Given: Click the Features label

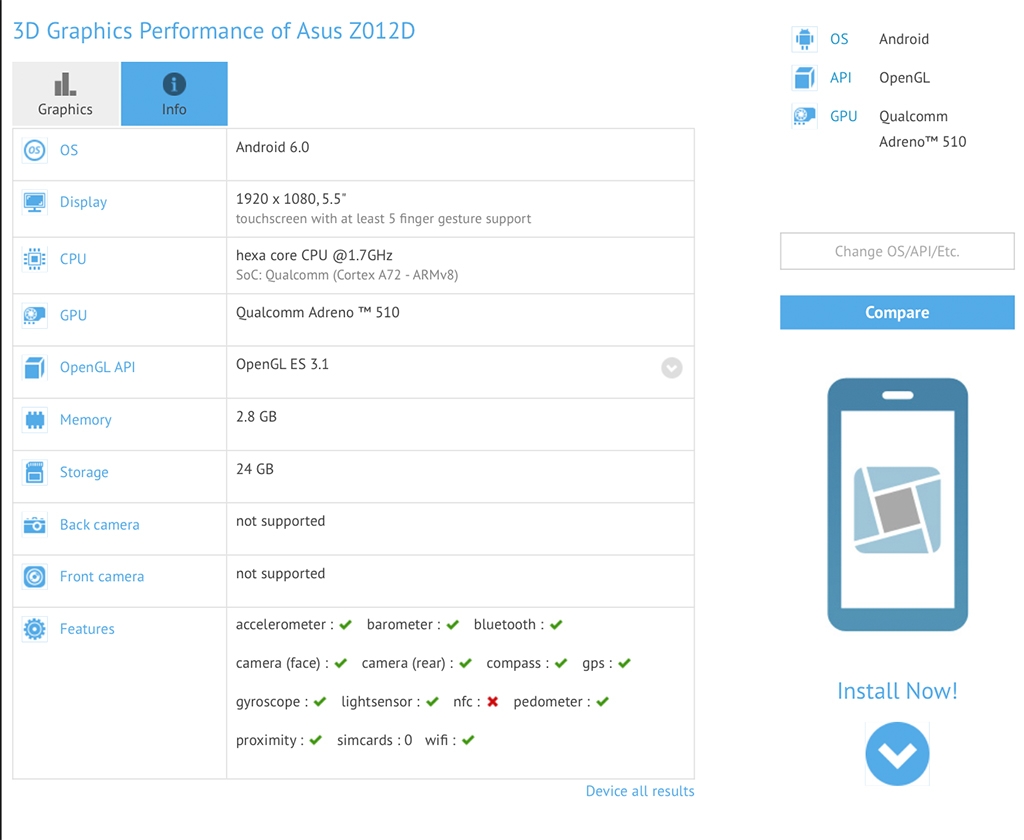Looking at the screenshot, I should tap(87, 629).
